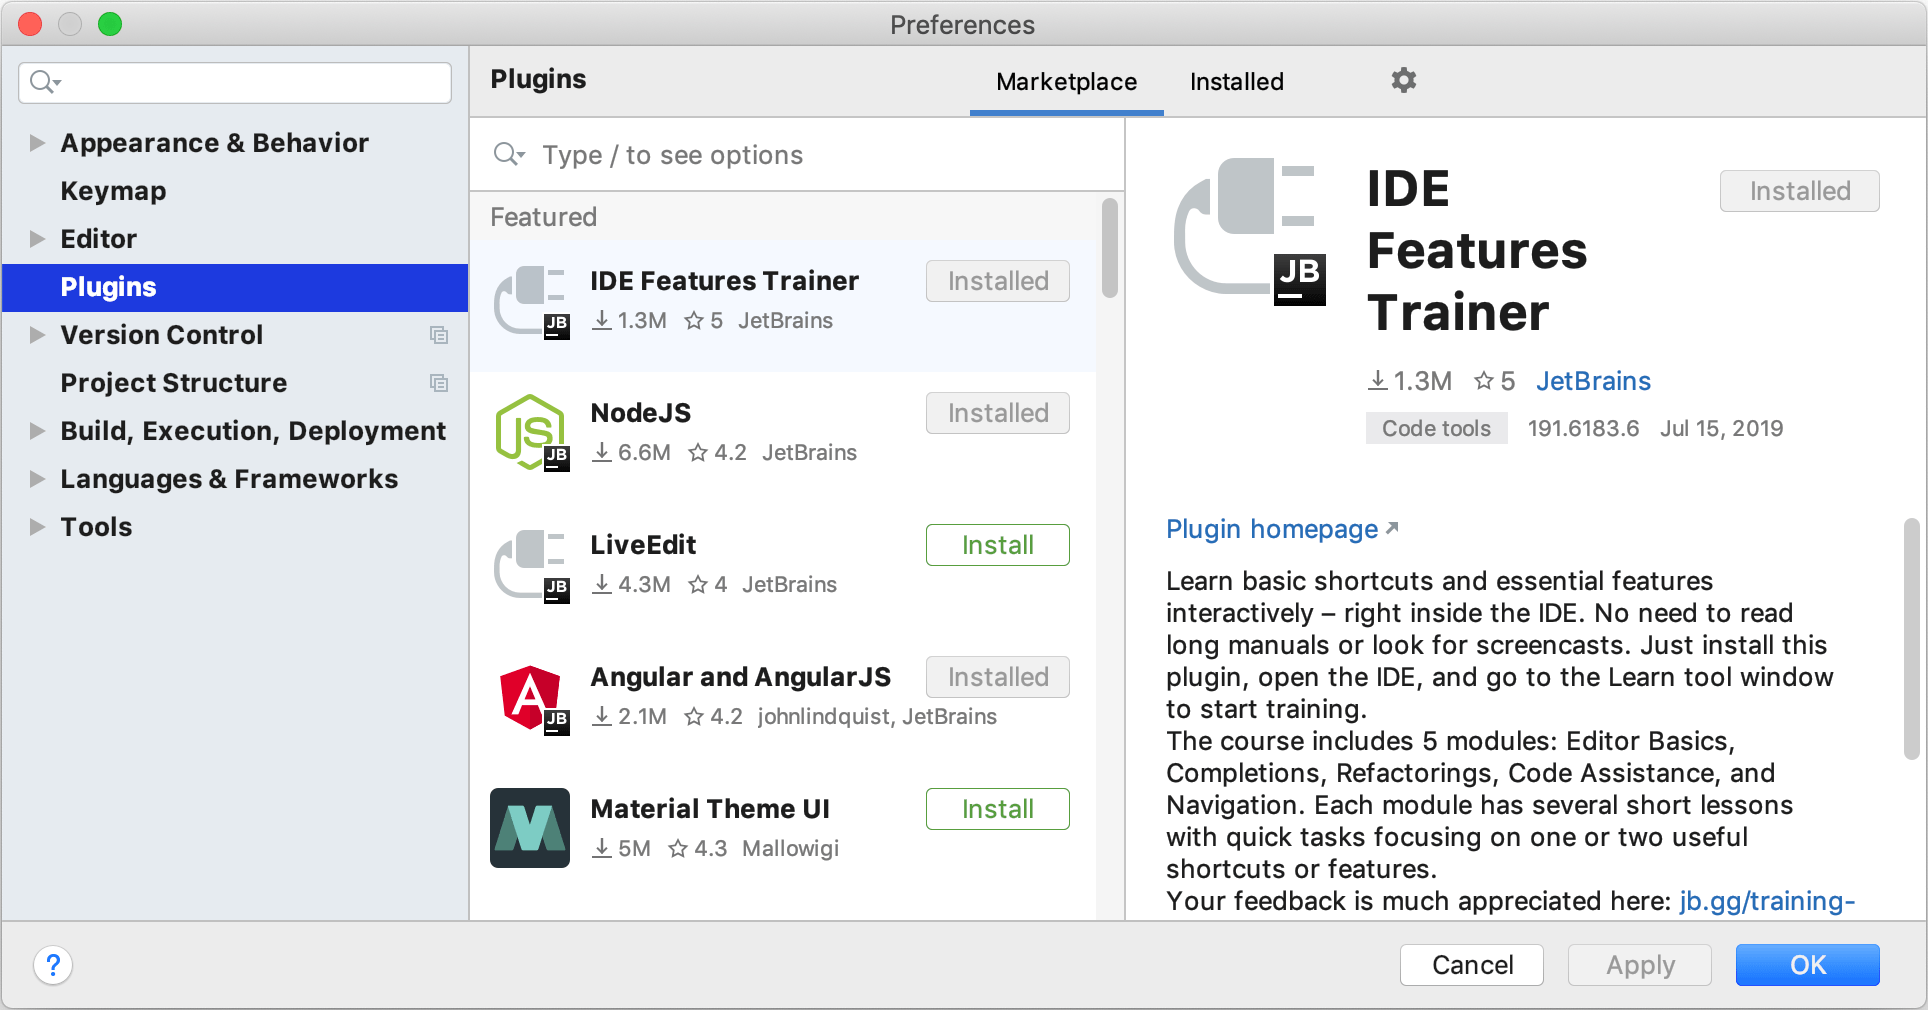Click the Code tools tag

pos(1436,428)
